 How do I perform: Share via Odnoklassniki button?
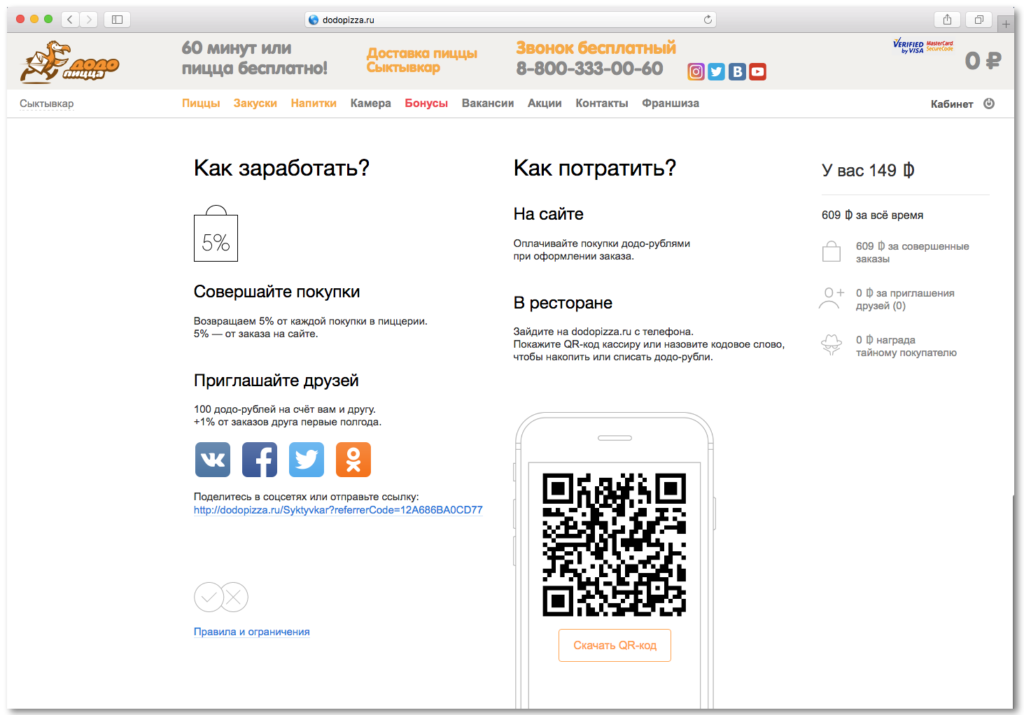[353, 460]
